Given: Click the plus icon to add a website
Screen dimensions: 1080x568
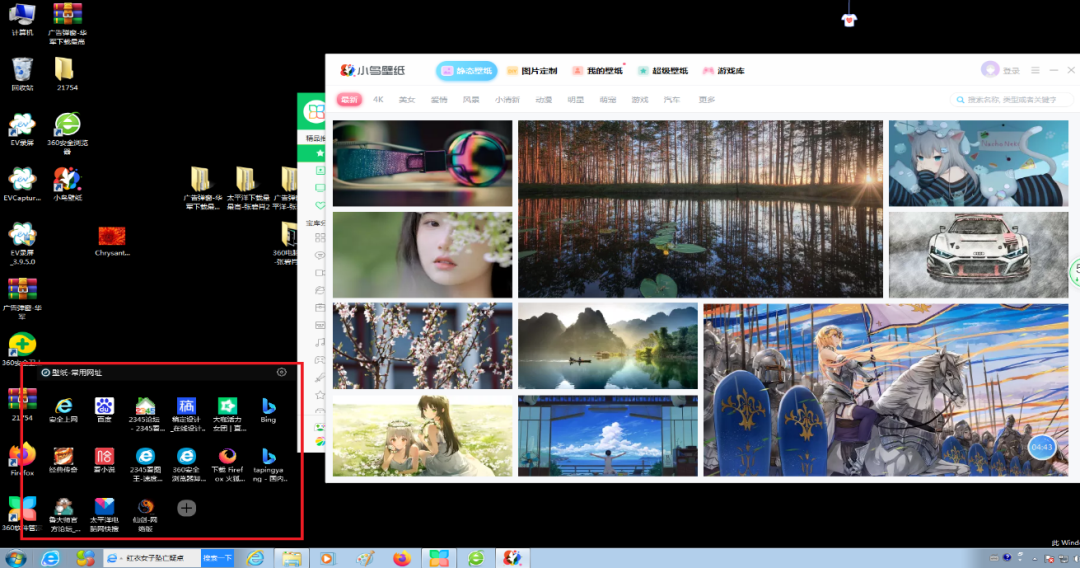Looking at the screenshot, I should 186,508.
